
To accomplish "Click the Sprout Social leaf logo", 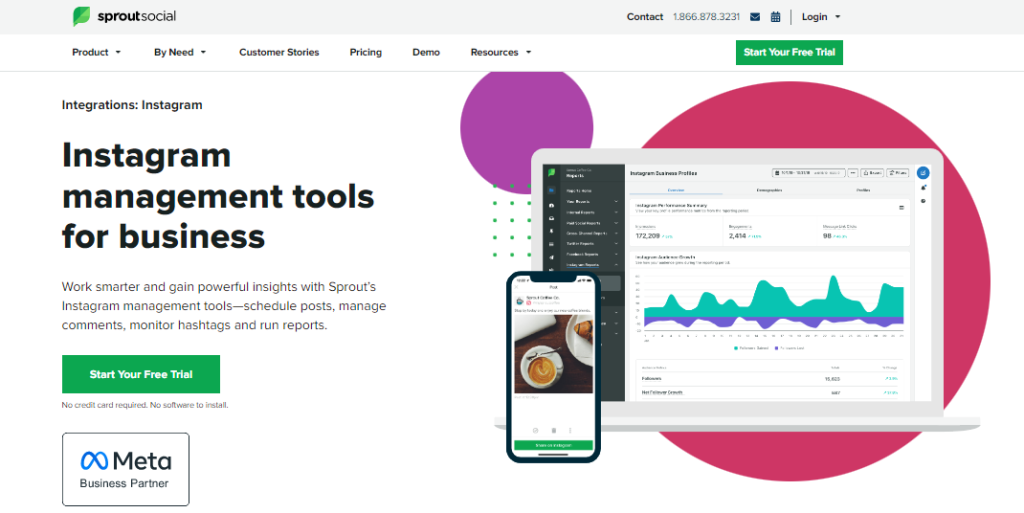I will pos(125,16).
